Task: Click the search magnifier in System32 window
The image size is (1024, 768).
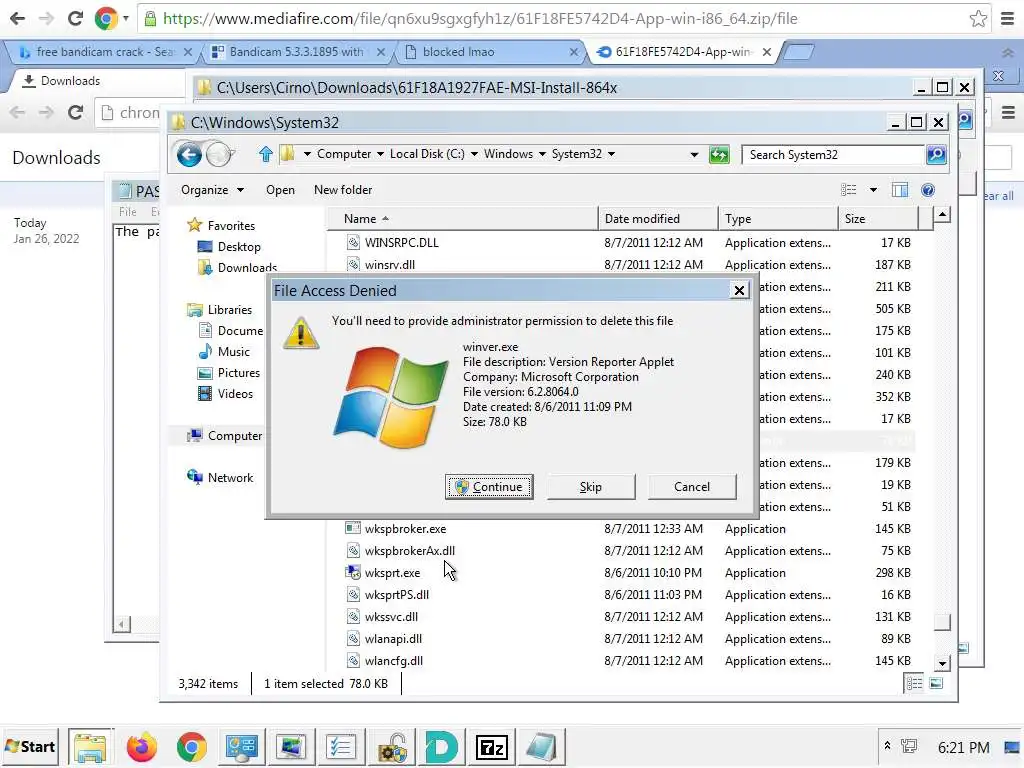Action: 936,155
